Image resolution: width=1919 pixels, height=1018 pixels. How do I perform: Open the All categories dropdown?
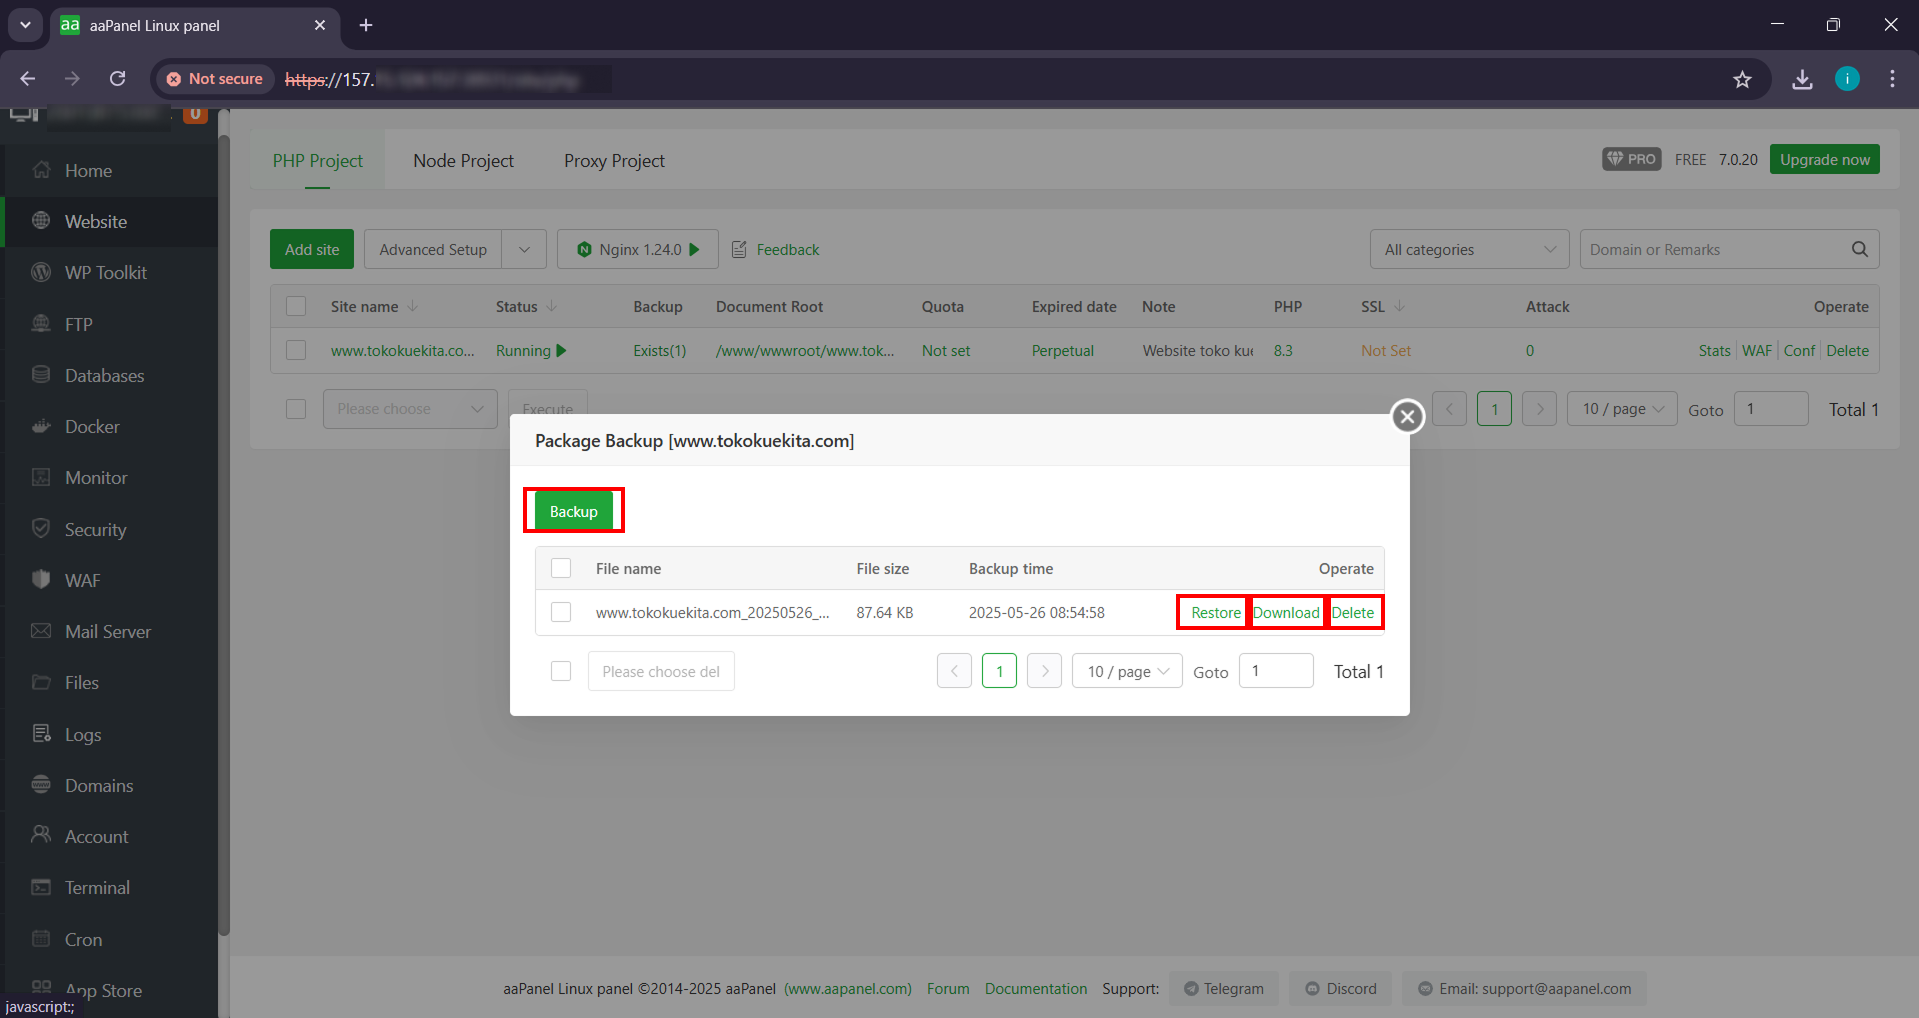(x=1469, y=249)
